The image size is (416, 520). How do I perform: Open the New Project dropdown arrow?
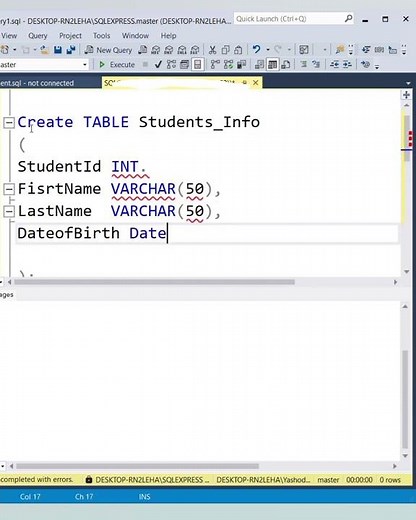(15, 50)
